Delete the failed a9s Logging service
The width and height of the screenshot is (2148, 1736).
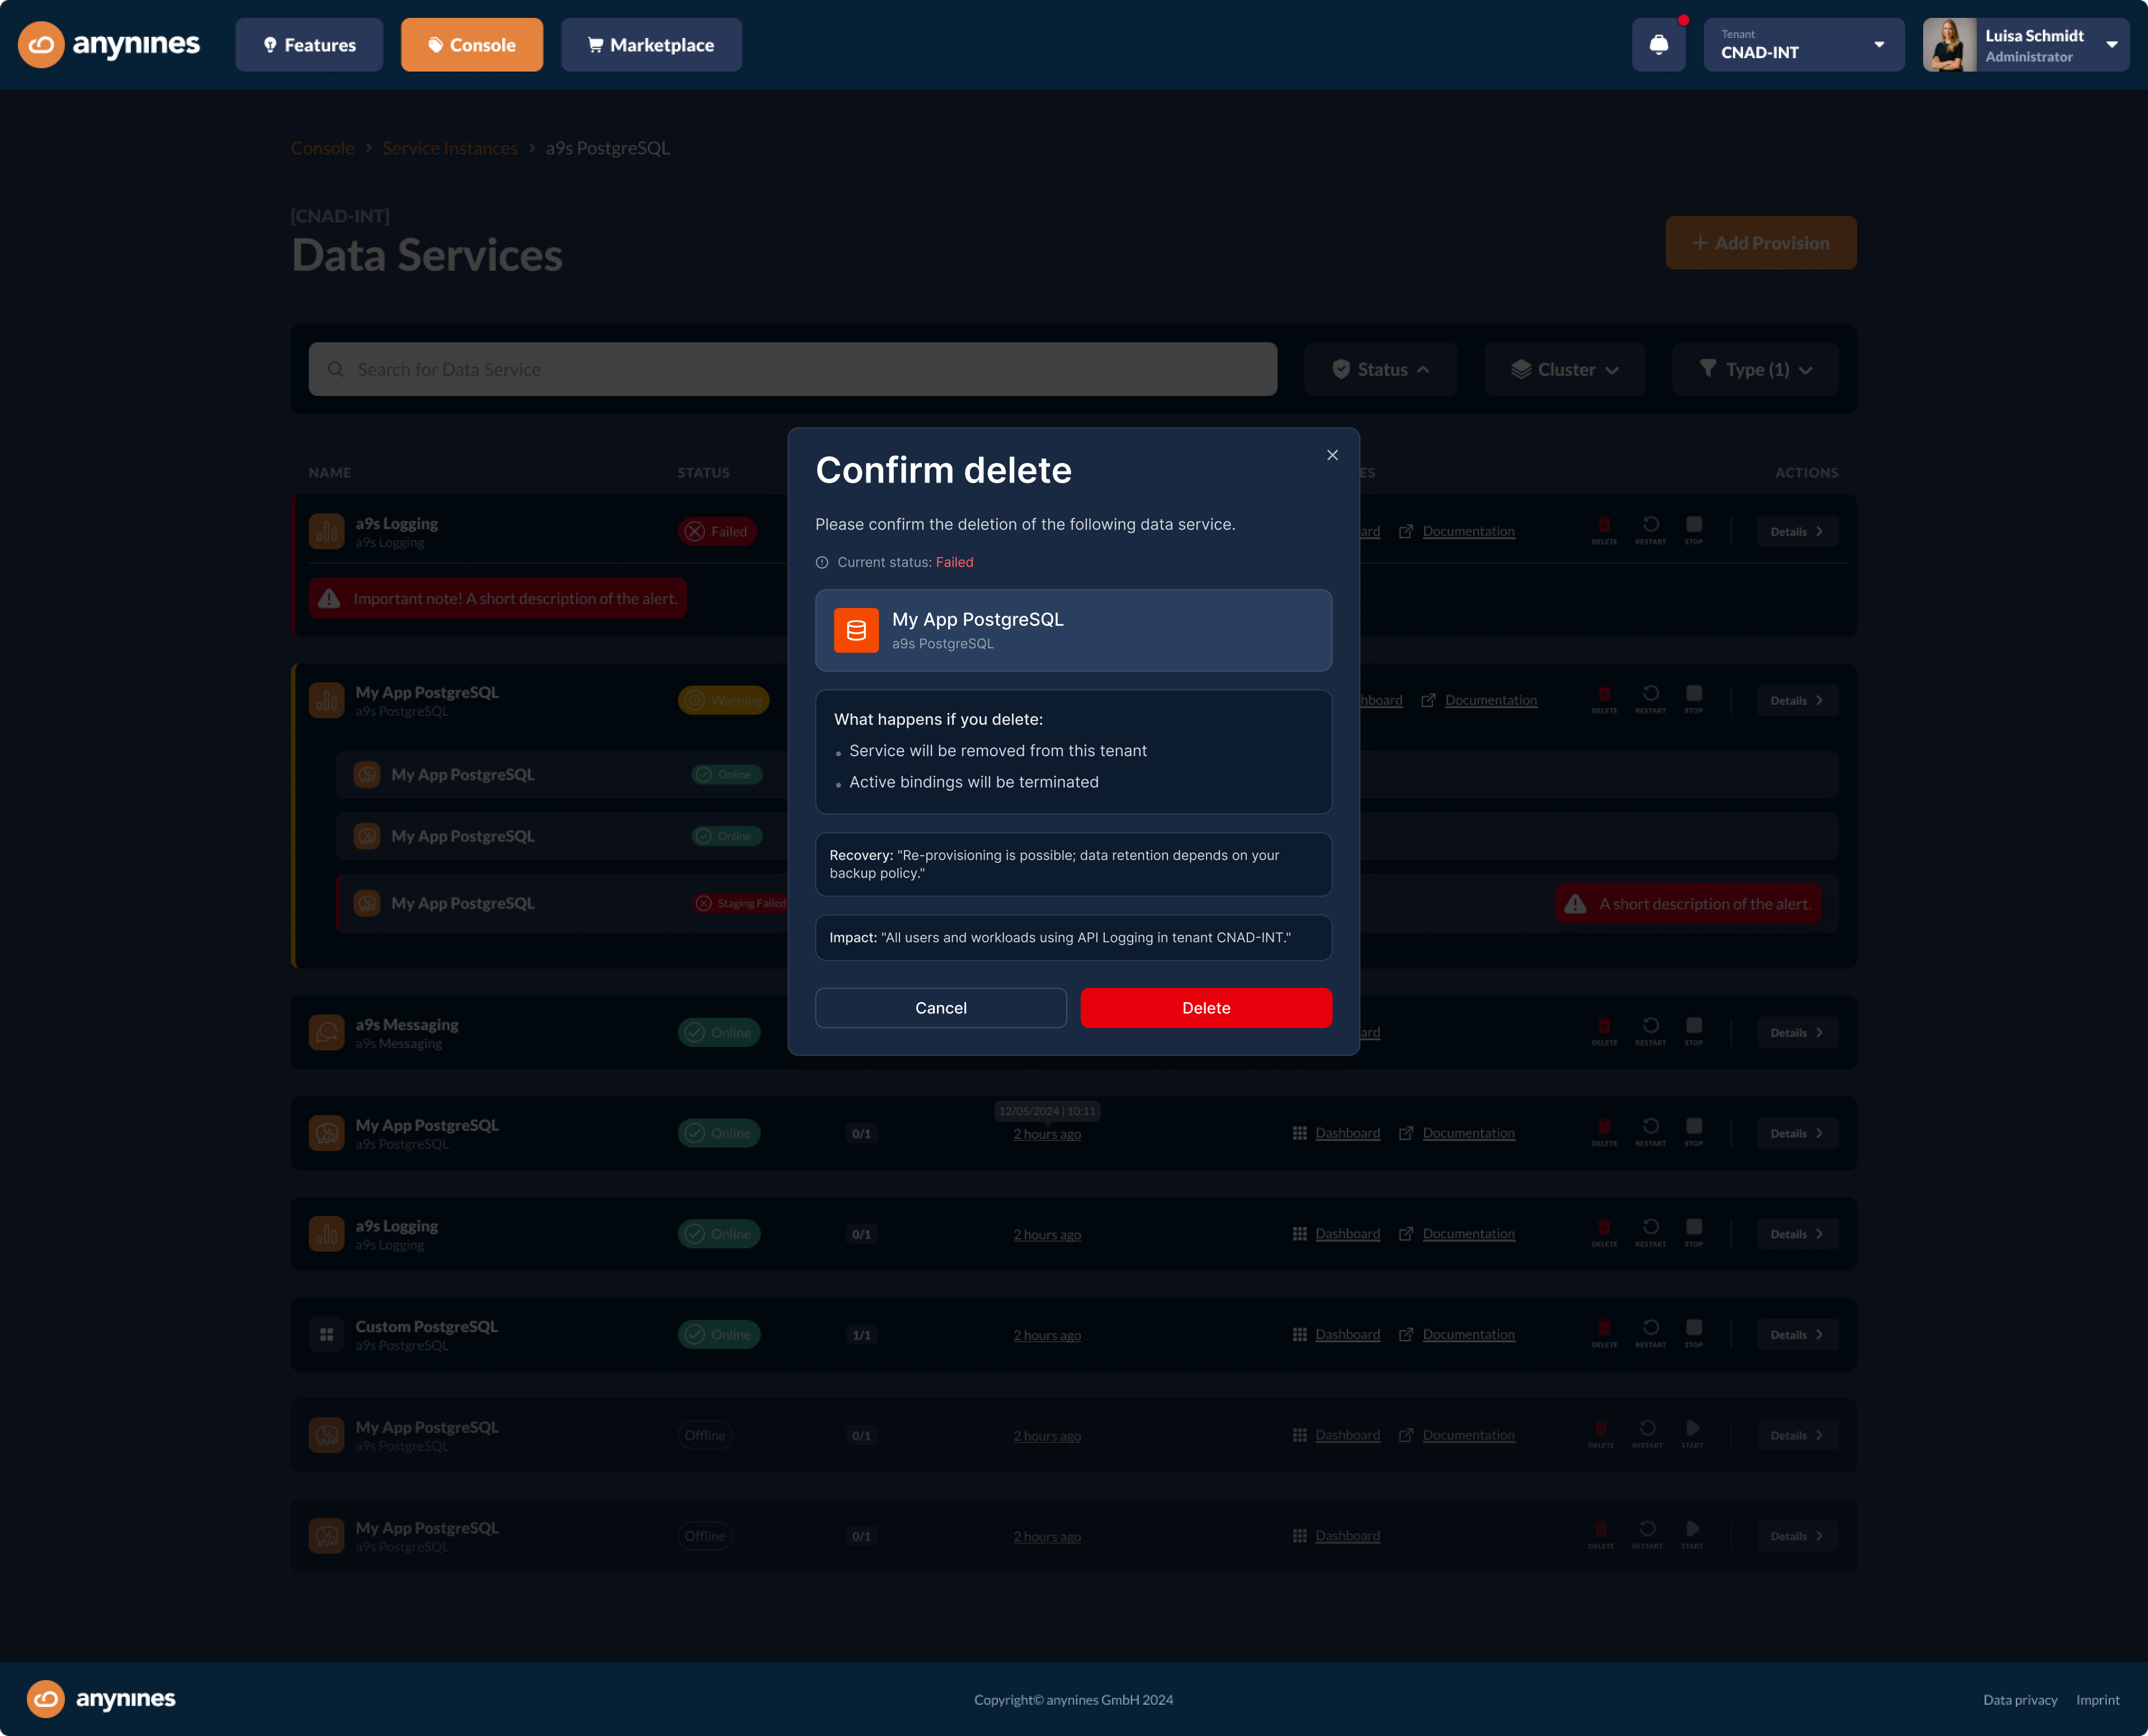pos(1604,529)
